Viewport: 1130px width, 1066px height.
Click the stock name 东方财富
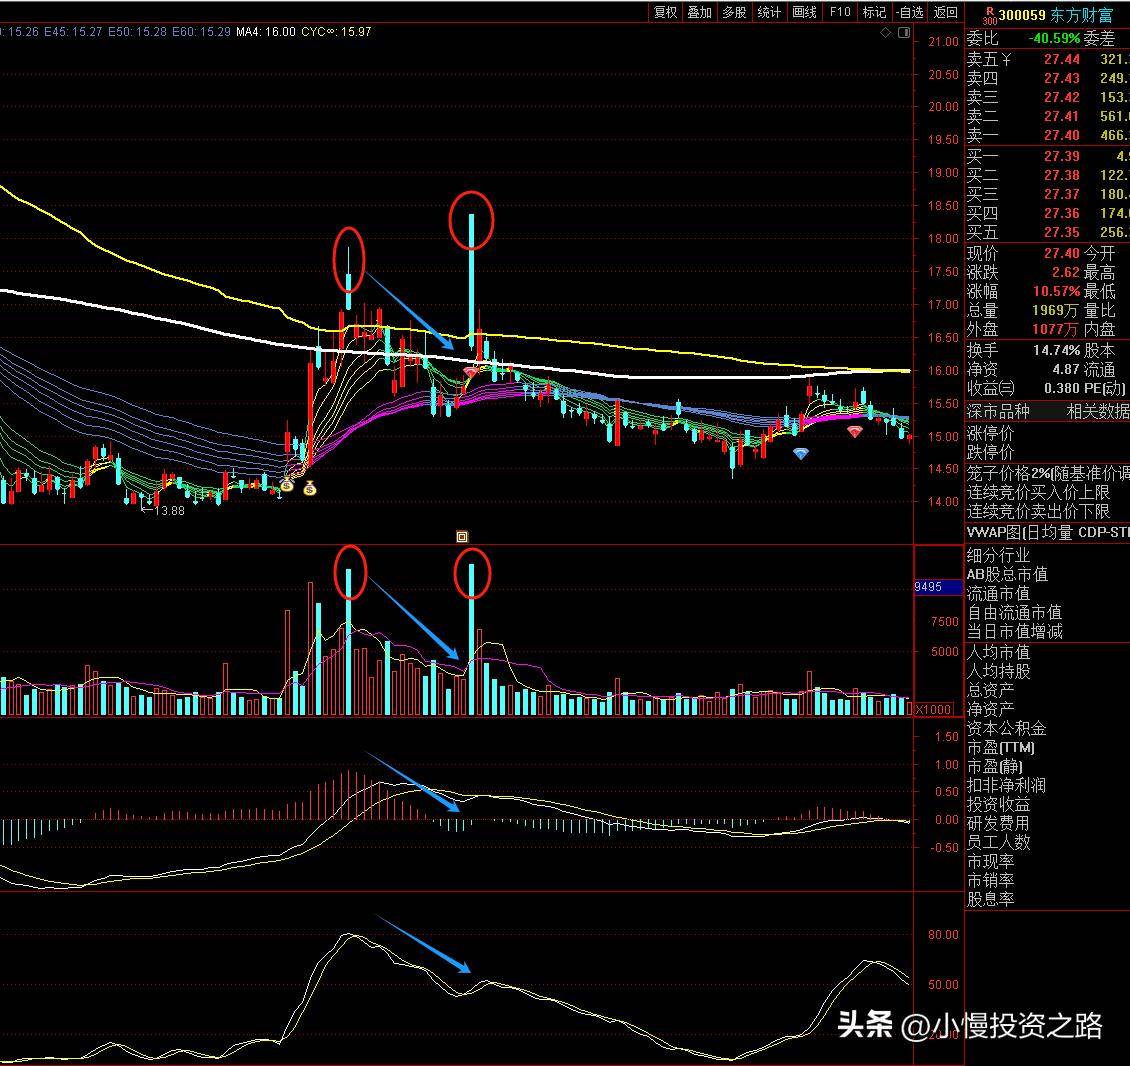pos(1081,15)
